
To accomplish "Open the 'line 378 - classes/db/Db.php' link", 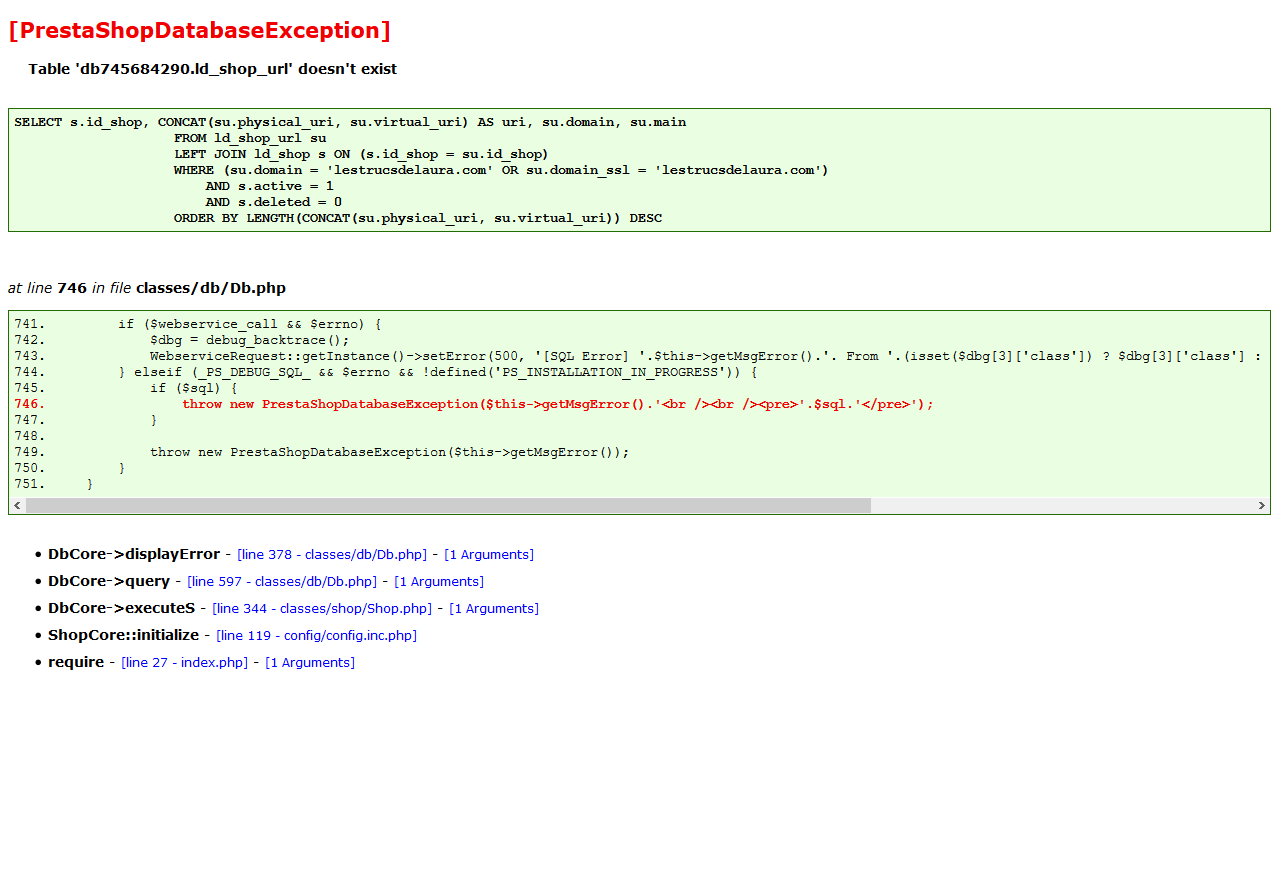I will click(332, 554).
